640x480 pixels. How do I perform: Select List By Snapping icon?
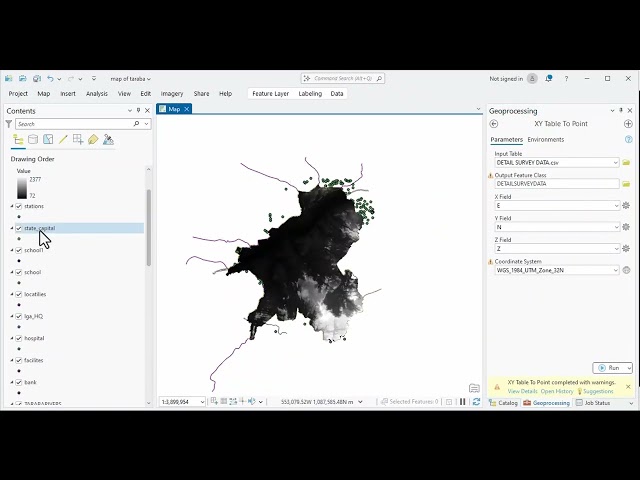click(78, 140)
